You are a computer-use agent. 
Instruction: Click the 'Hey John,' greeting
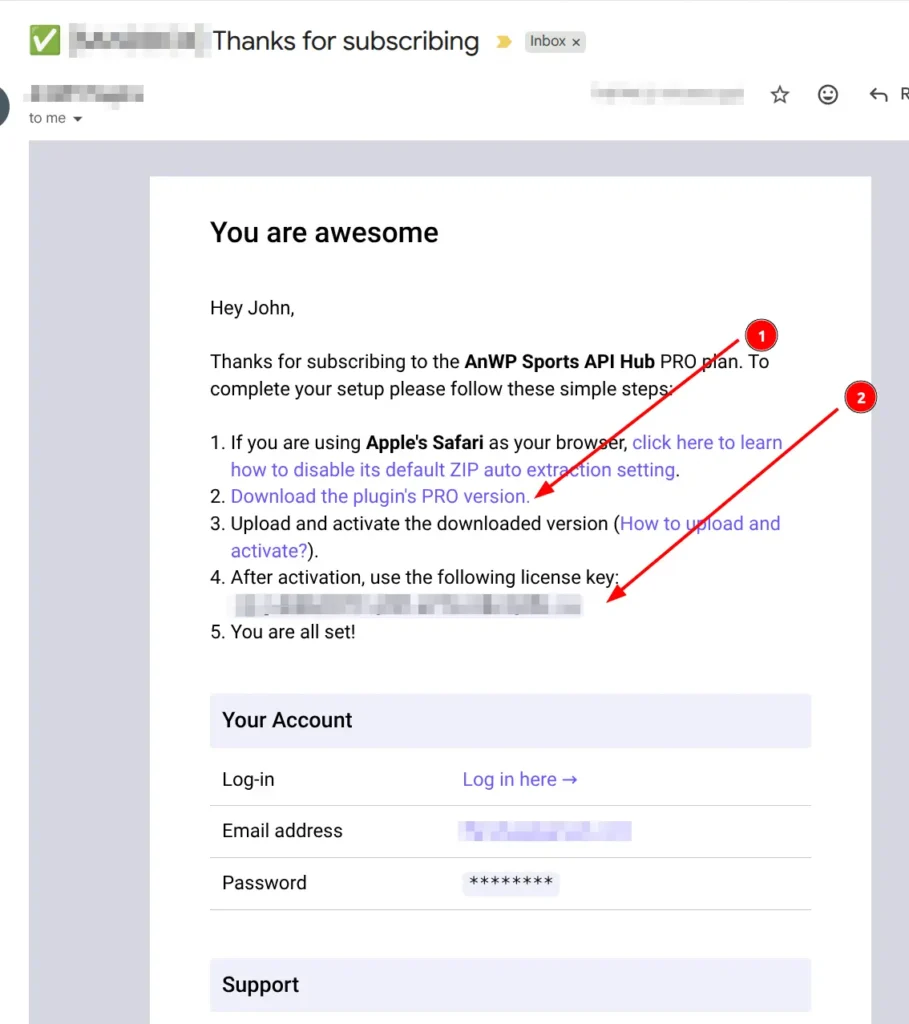252,308
